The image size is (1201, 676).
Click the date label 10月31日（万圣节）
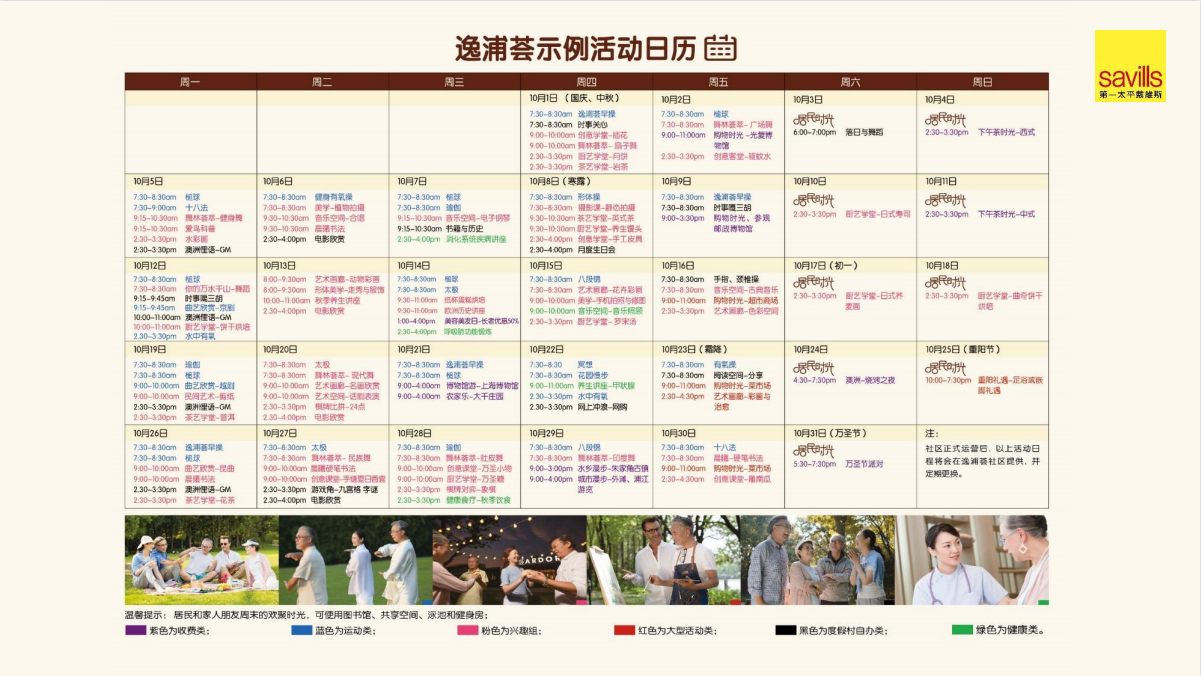pyautogui.click(x=831, y=433)
